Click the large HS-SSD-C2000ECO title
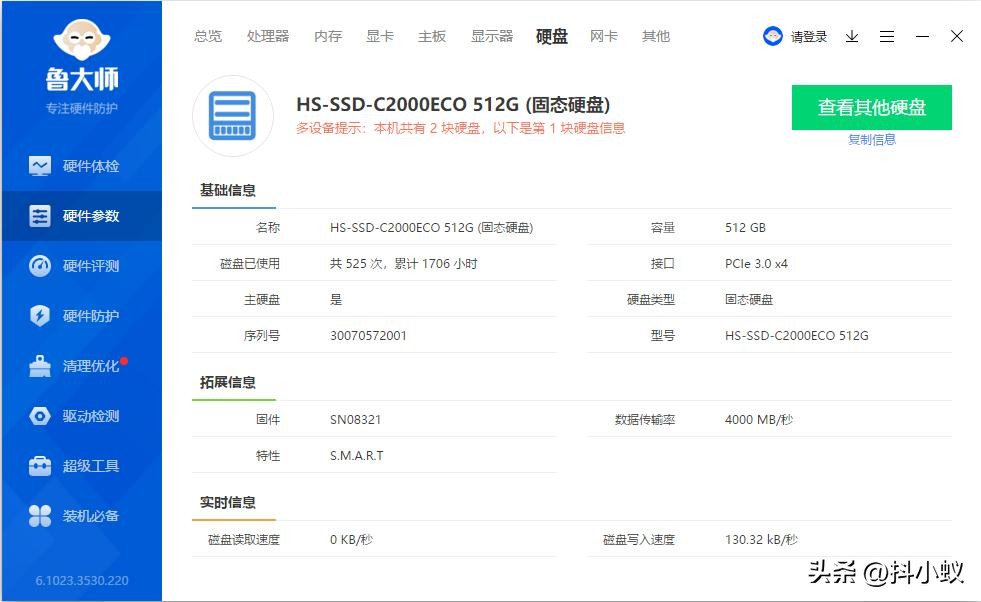 tap(453, 105)
